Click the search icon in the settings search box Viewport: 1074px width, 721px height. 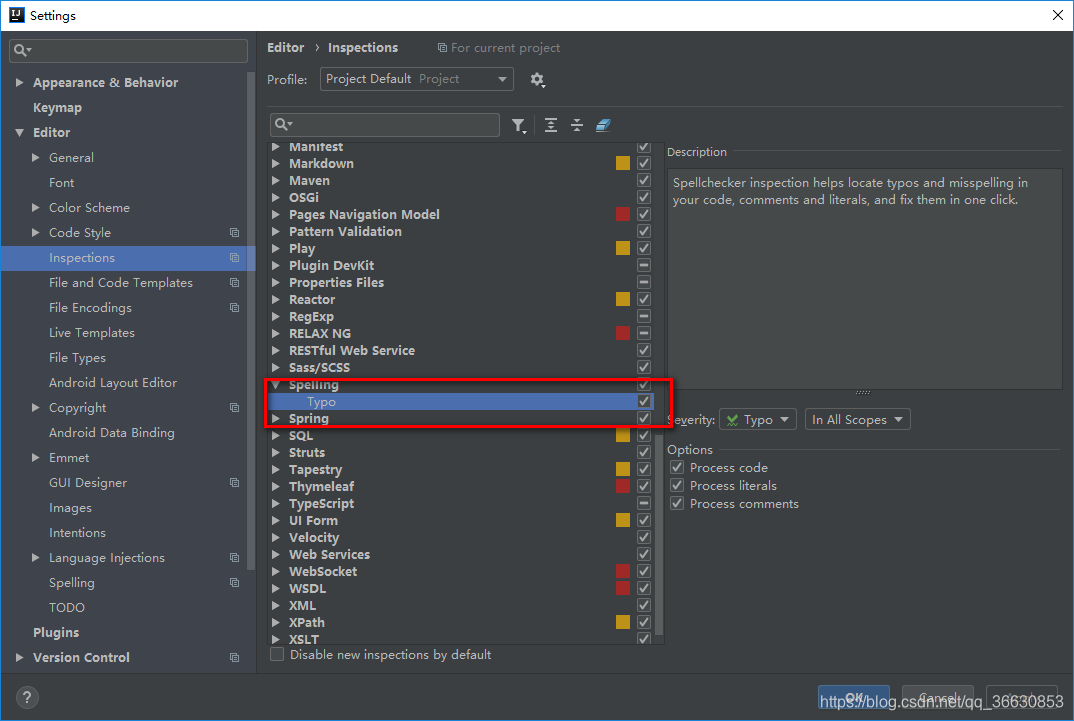coord(22,50)
